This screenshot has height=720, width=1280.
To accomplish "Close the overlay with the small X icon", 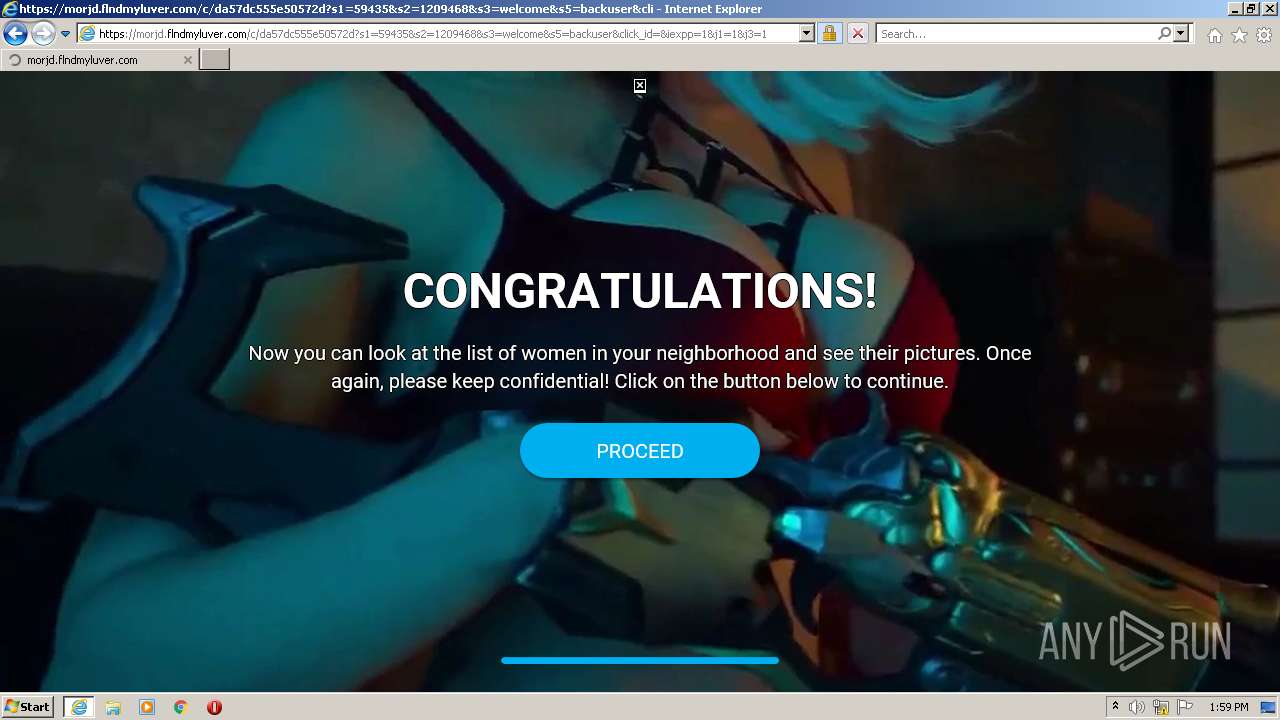I will [x=640, y=86].
